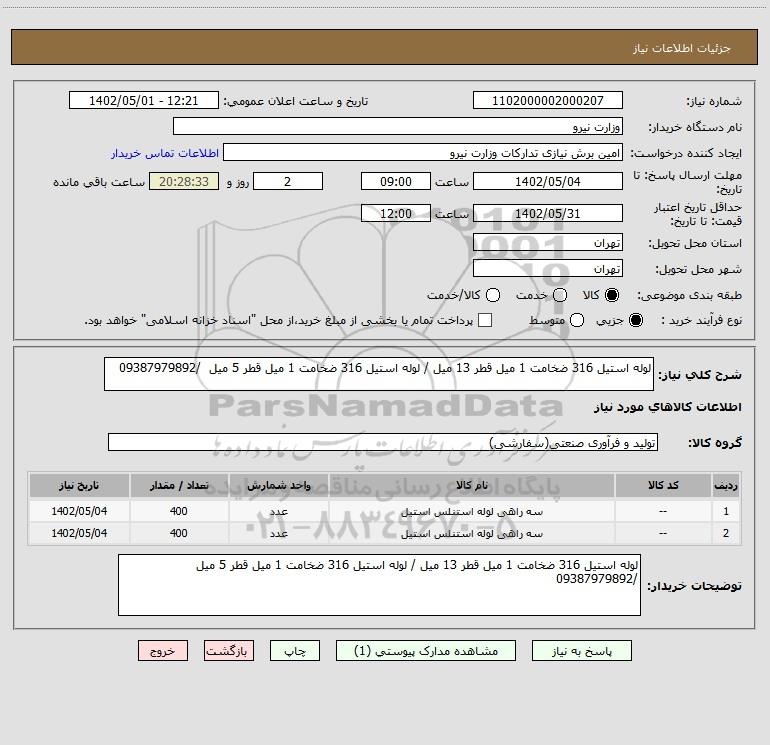
Task: Open the اطلاعات تماس خریدار link
Action: [x=165, y=153]
